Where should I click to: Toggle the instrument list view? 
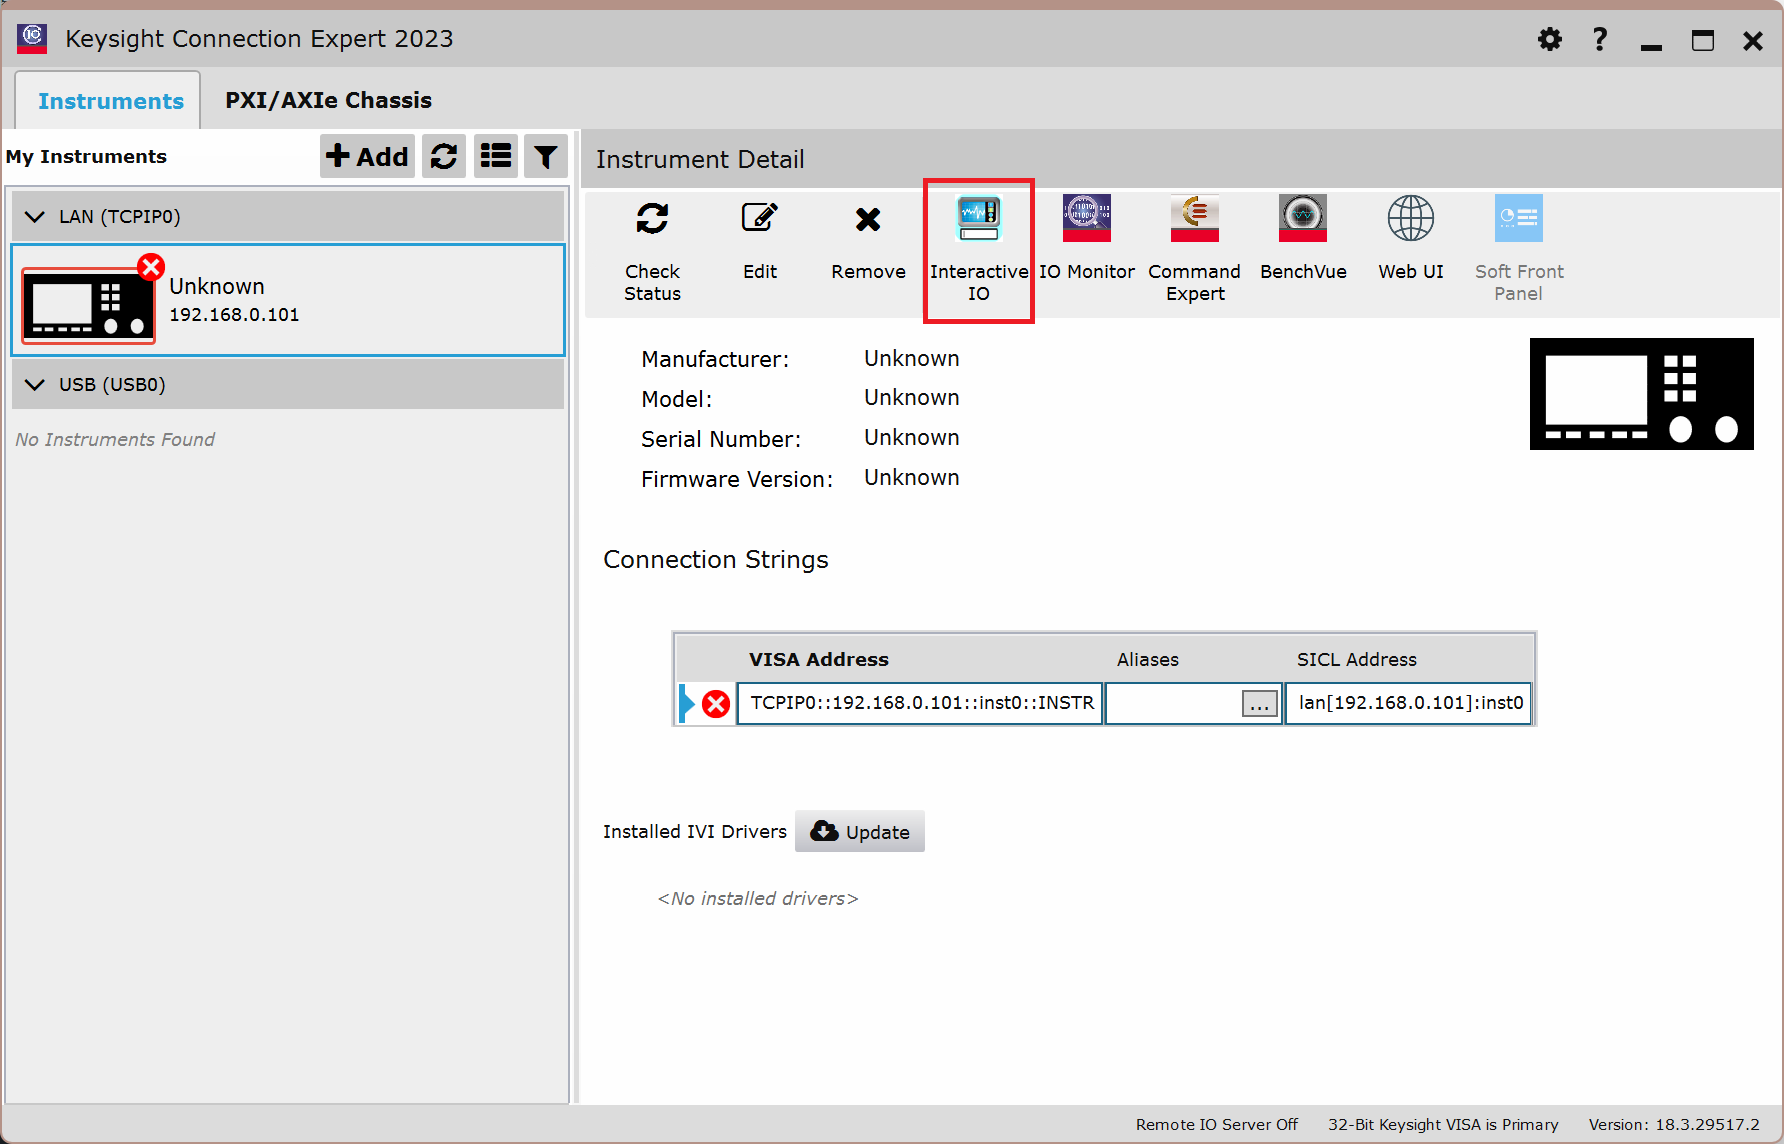coord(496,156)
